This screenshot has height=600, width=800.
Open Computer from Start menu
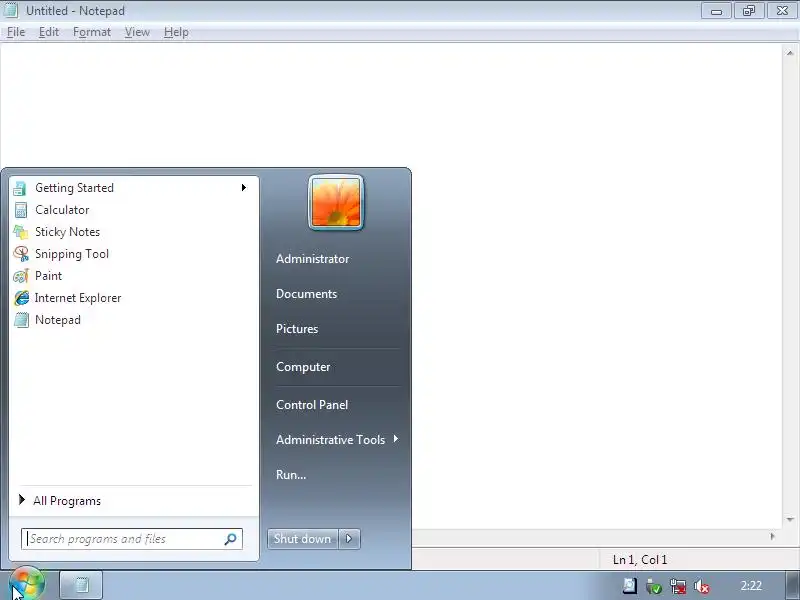[x=303, y=367]
